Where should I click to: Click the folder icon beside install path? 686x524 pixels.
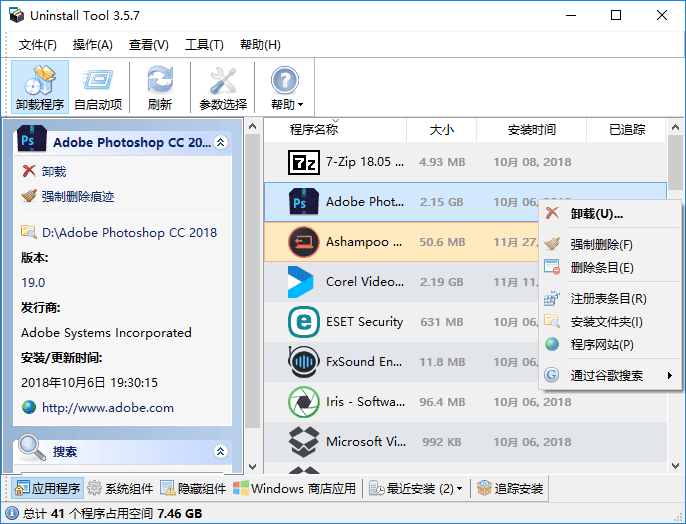click(29, 231)
